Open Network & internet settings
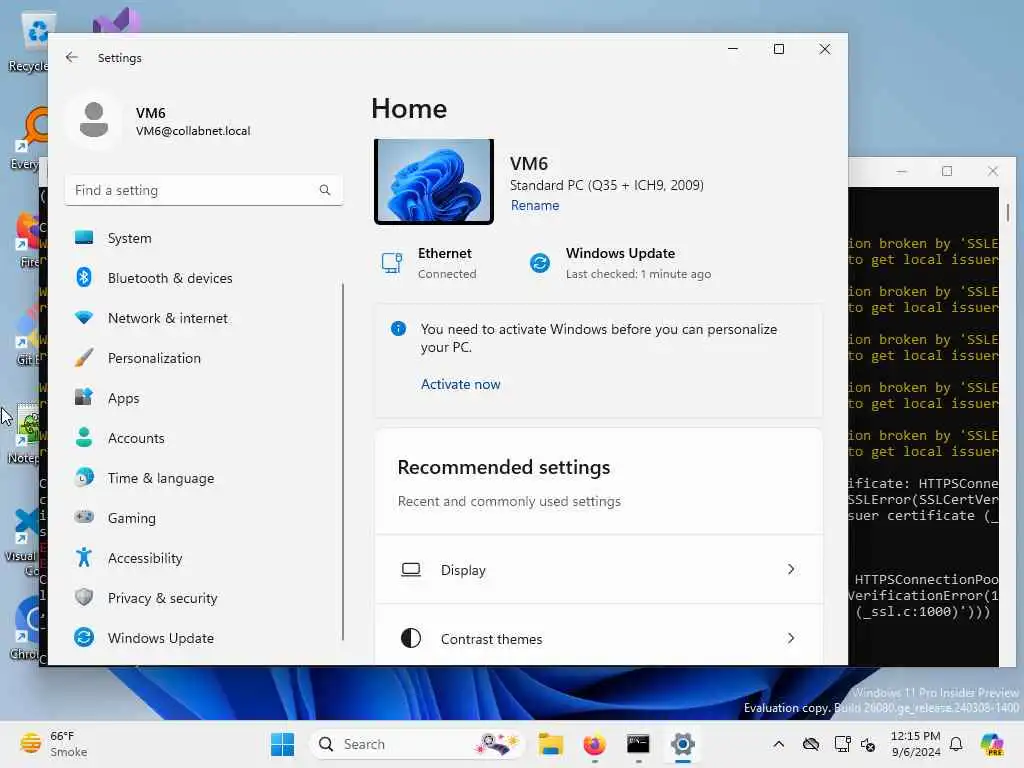 202,318
